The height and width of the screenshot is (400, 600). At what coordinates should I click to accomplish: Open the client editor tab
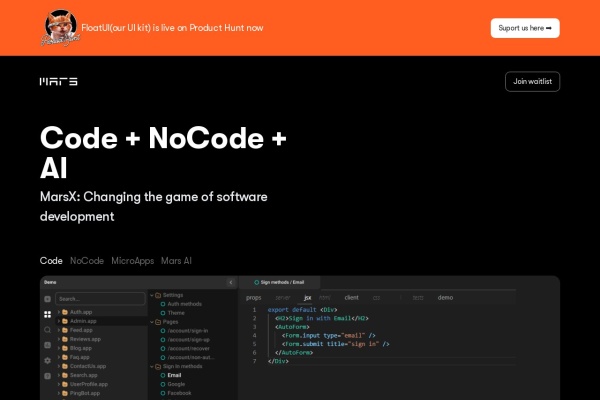click(351, 297)
